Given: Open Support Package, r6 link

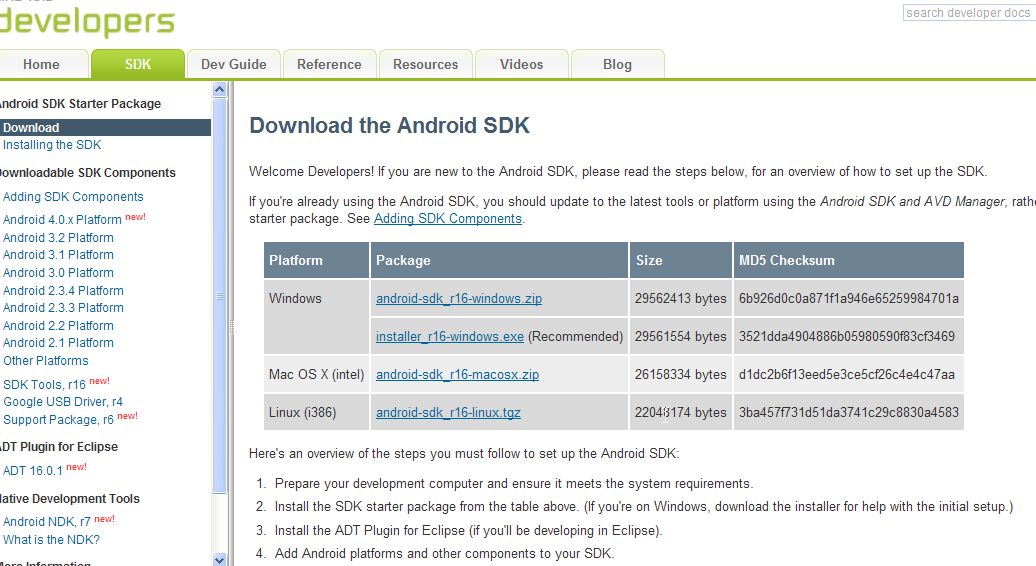Looking at the screenshot, I should click(58, 419).
